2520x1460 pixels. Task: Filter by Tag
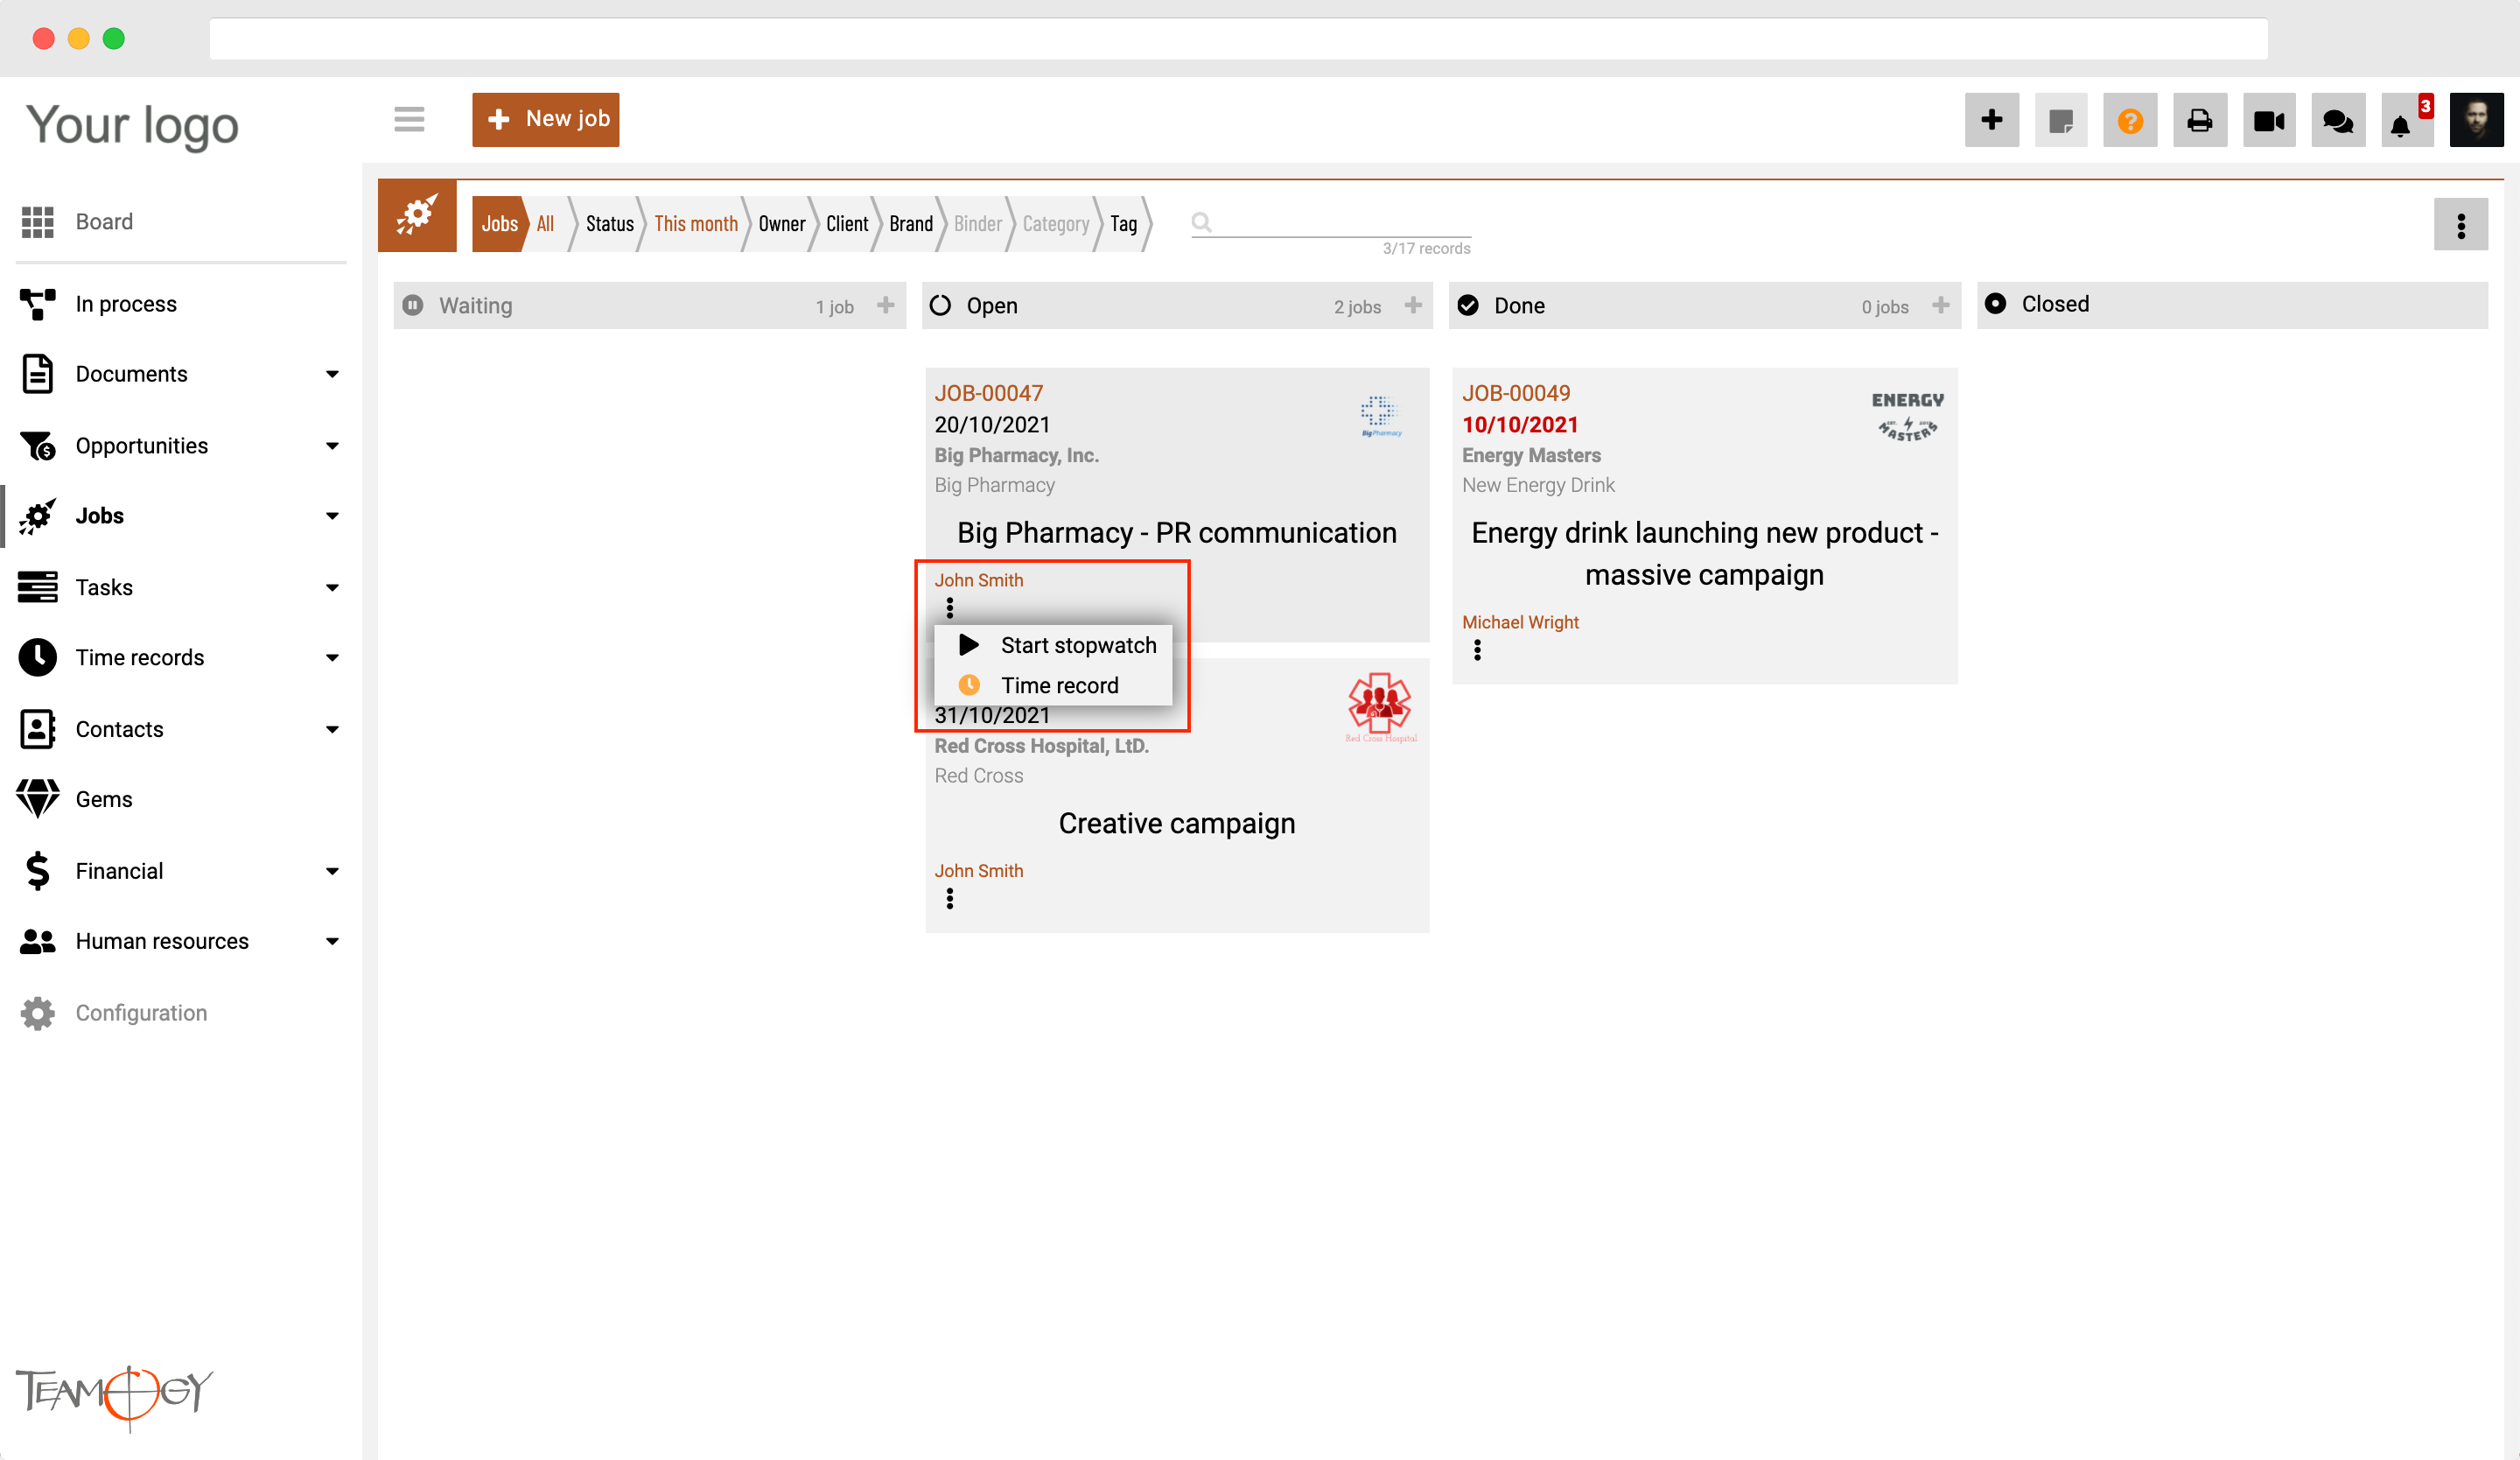1123,224
